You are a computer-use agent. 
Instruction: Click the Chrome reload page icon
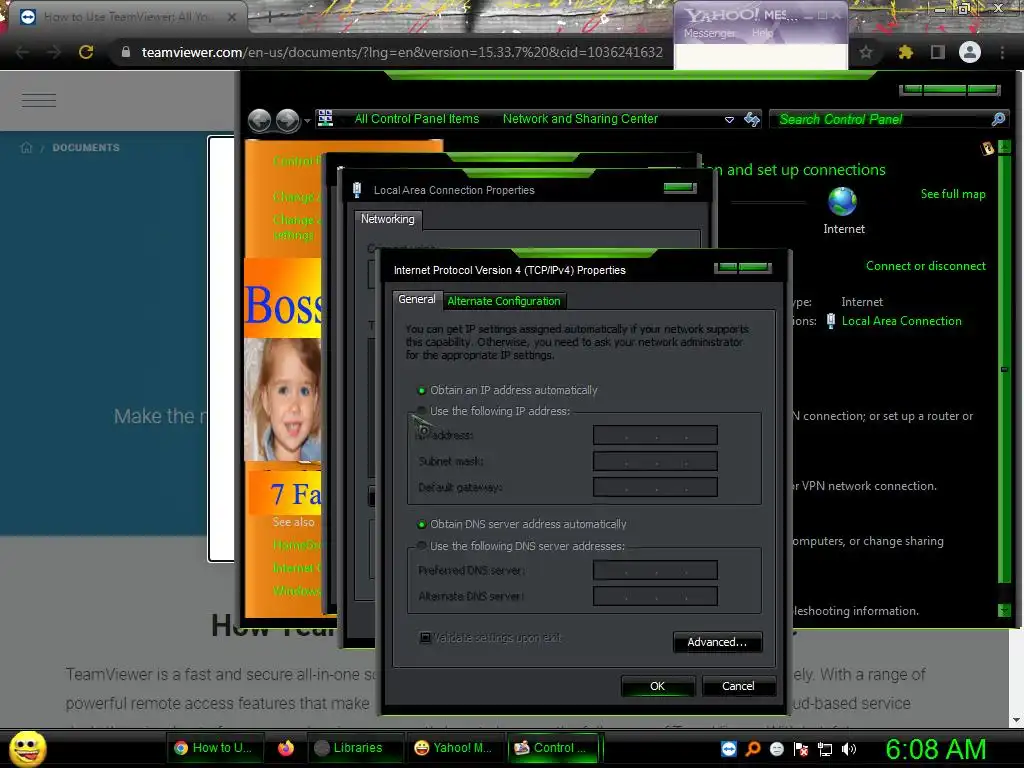86,52
